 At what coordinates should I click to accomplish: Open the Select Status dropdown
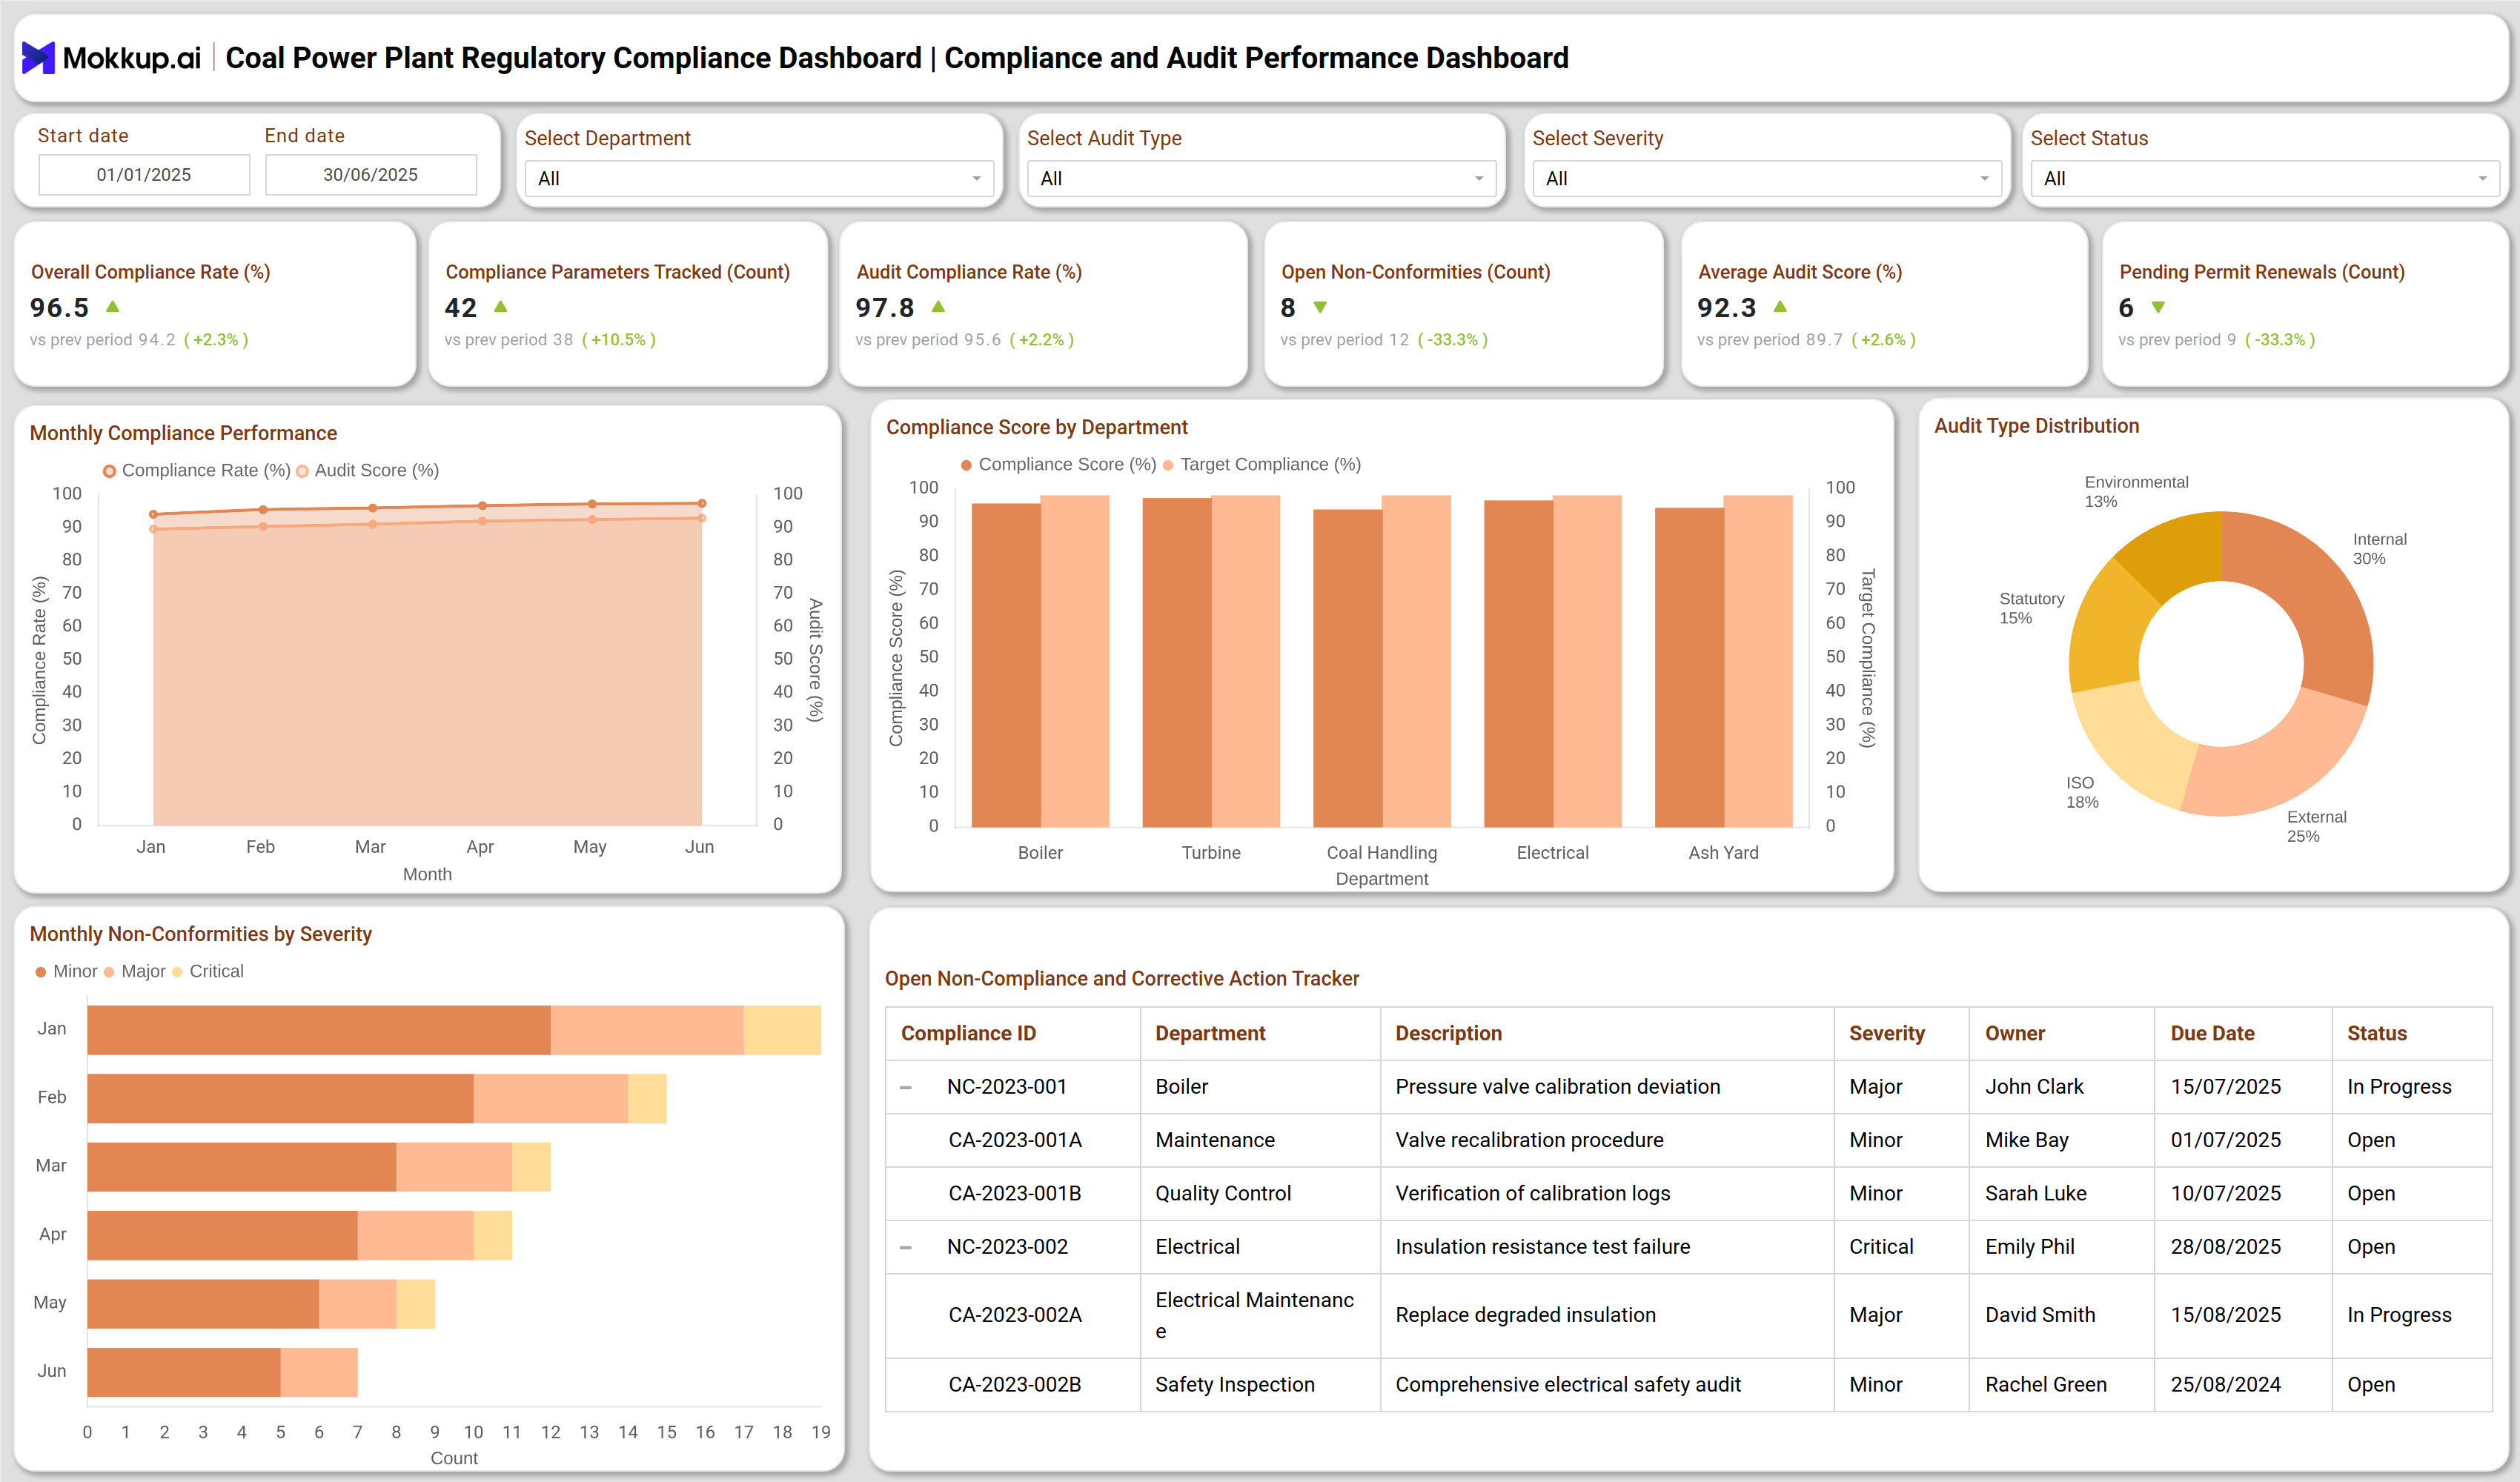2265,179
